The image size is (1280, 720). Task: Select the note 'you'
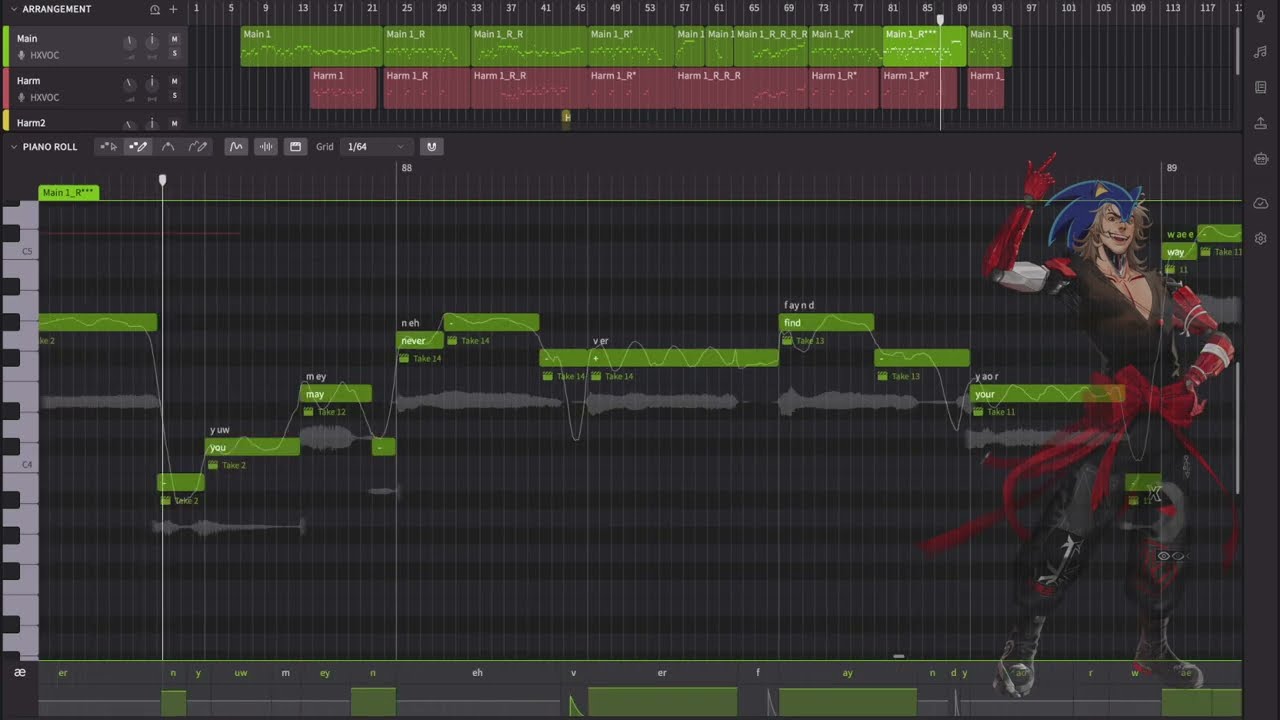point(252,447)
